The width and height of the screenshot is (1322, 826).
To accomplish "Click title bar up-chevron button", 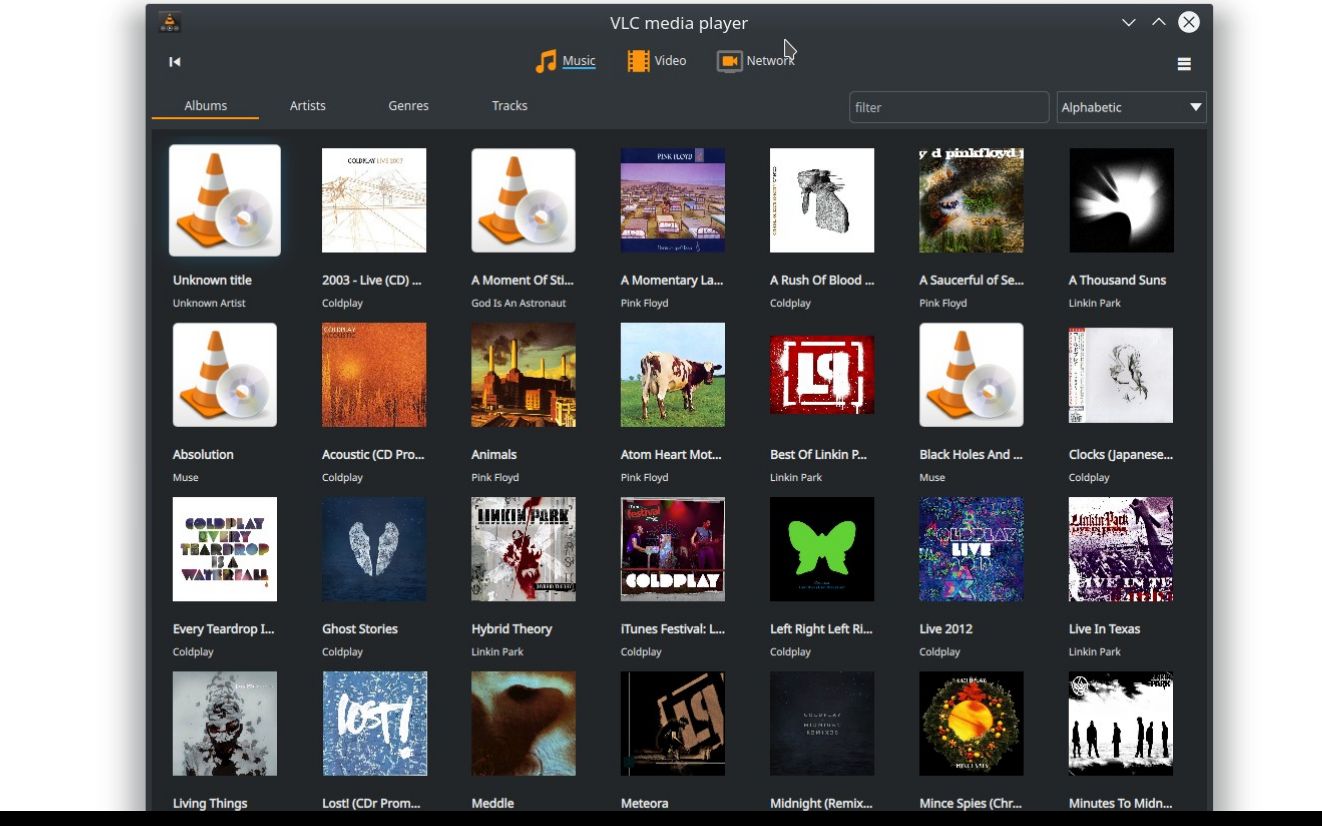I will point(1159,22).
